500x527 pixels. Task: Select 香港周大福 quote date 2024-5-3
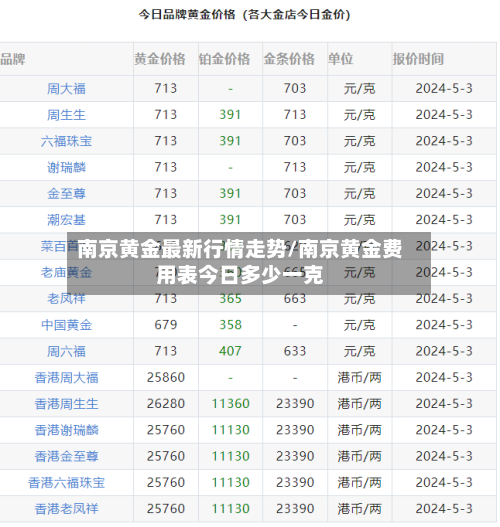tap(444, 377)
